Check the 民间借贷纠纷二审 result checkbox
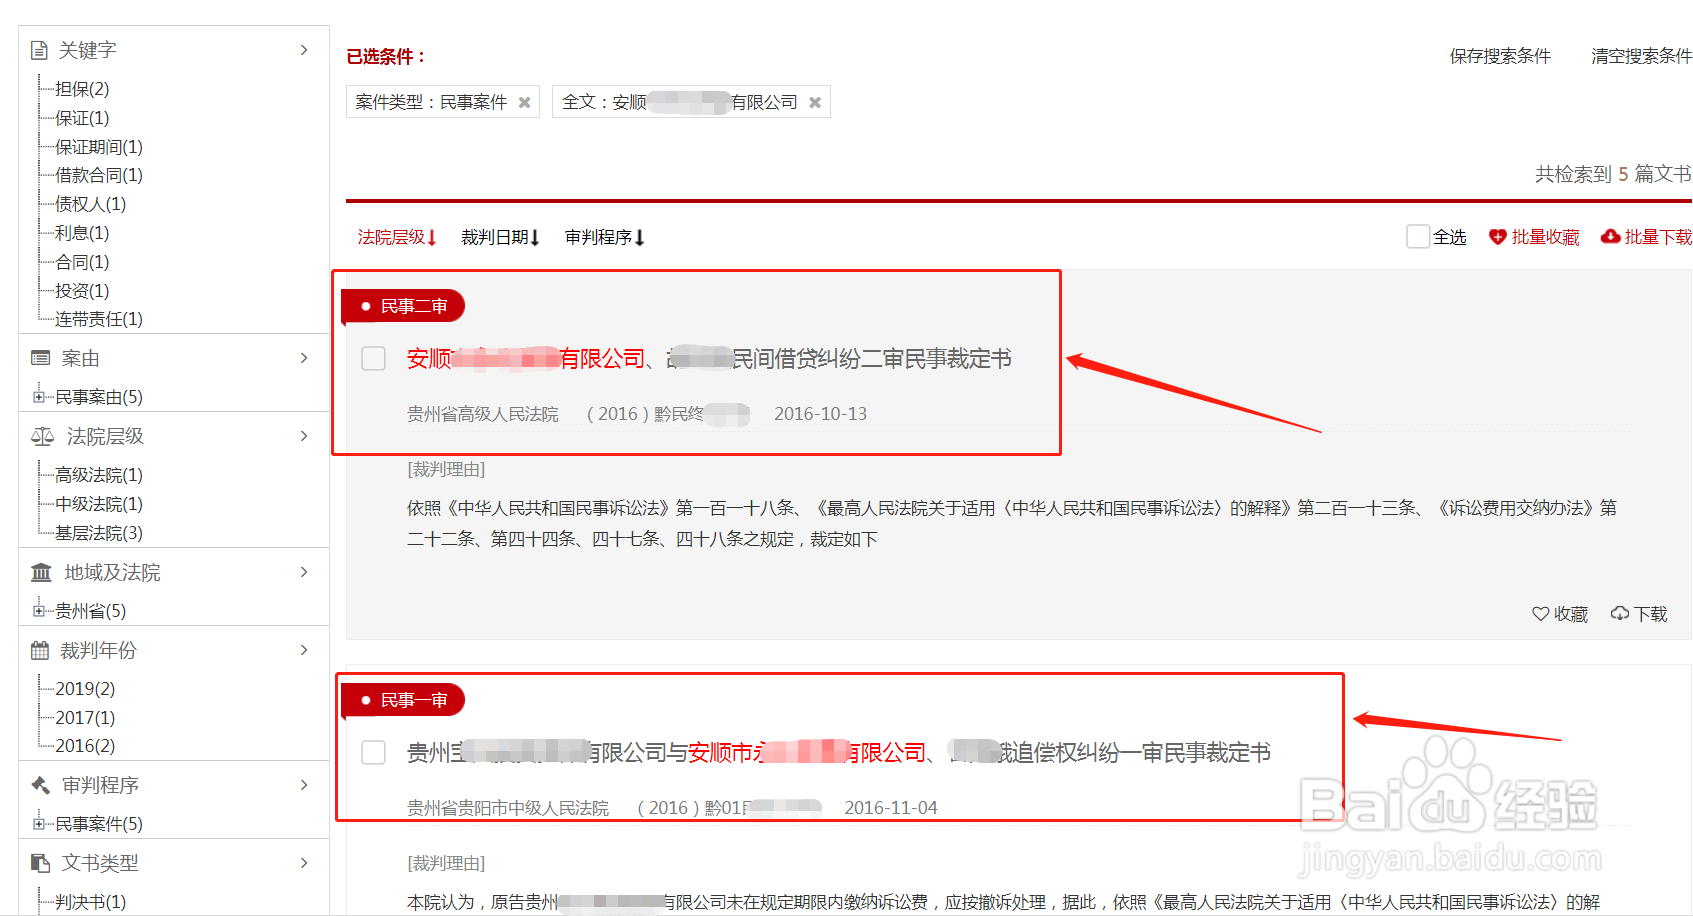 point(373,358)
